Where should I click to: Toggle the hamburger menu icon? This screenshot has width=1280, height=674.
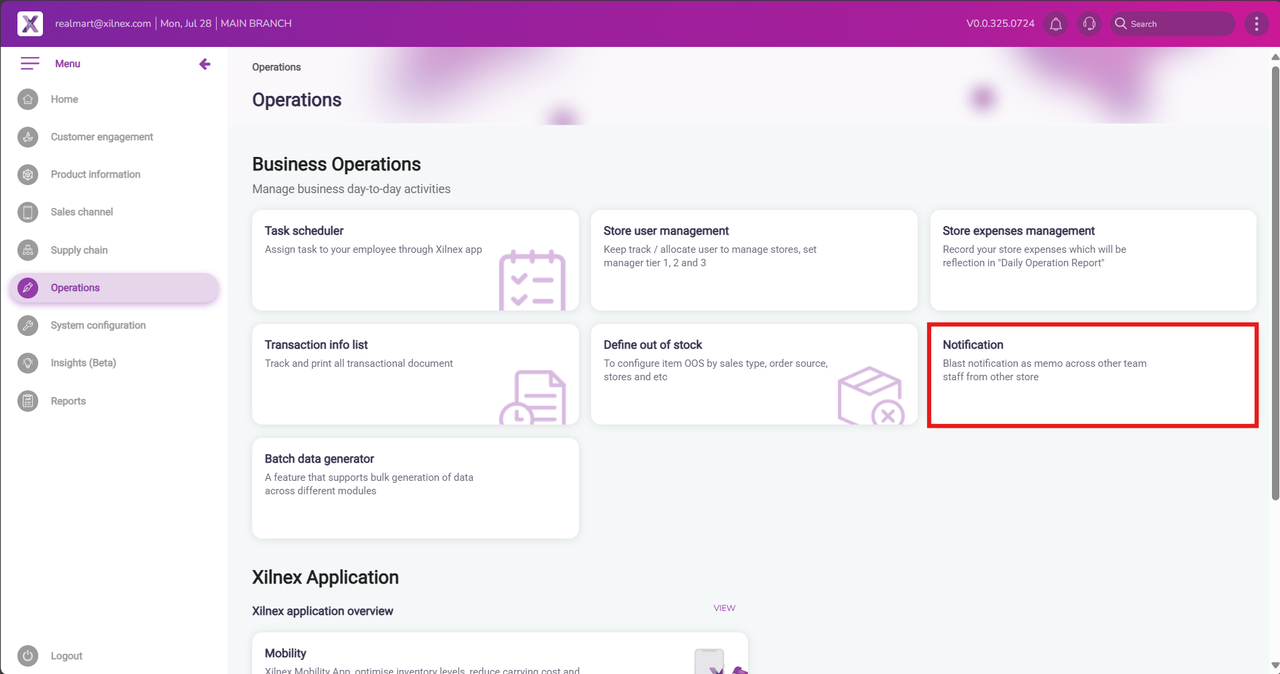[30, 64]
